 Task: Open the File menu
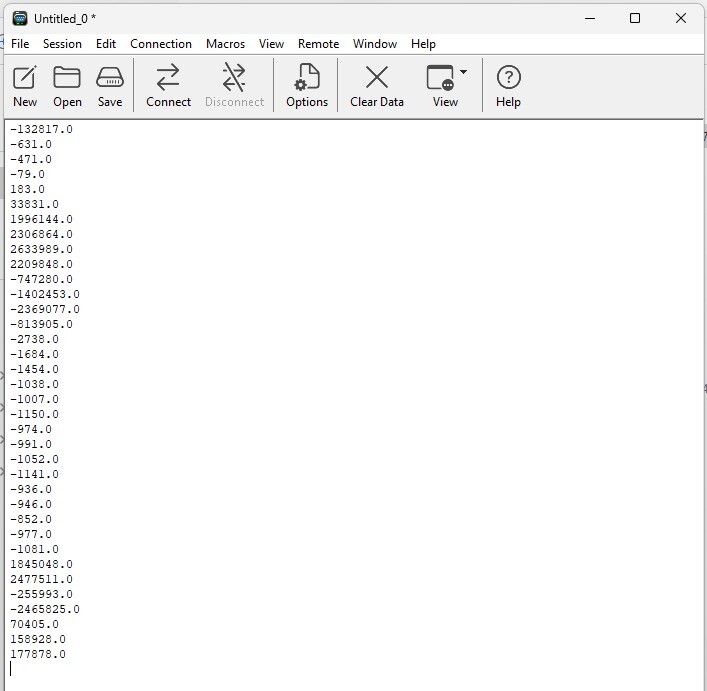pos(20,44)
